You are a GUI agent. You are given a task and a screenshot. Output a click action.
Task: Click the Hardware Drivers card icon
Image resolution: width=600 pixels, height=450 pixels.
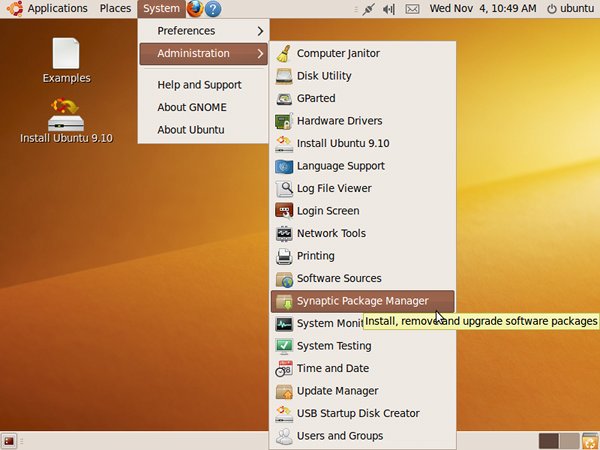284,121
